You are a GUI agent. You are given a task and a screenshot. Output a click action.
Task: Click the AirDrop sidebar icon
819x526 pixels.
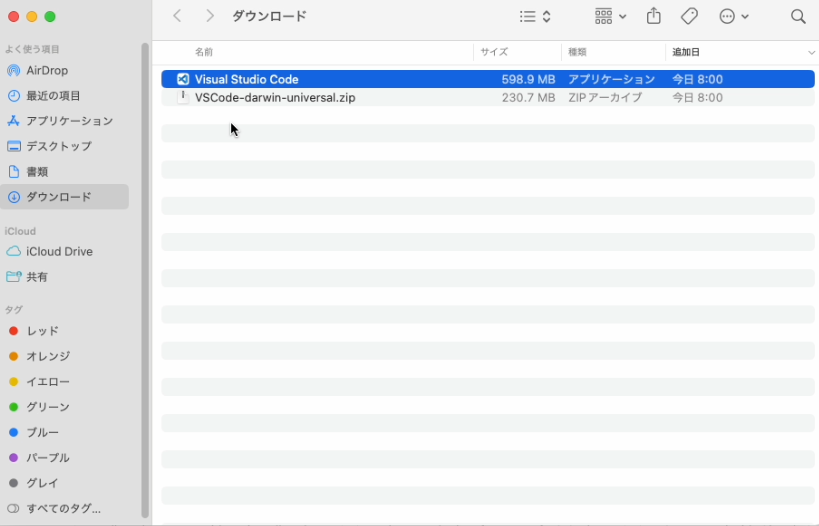click(14, 71)
